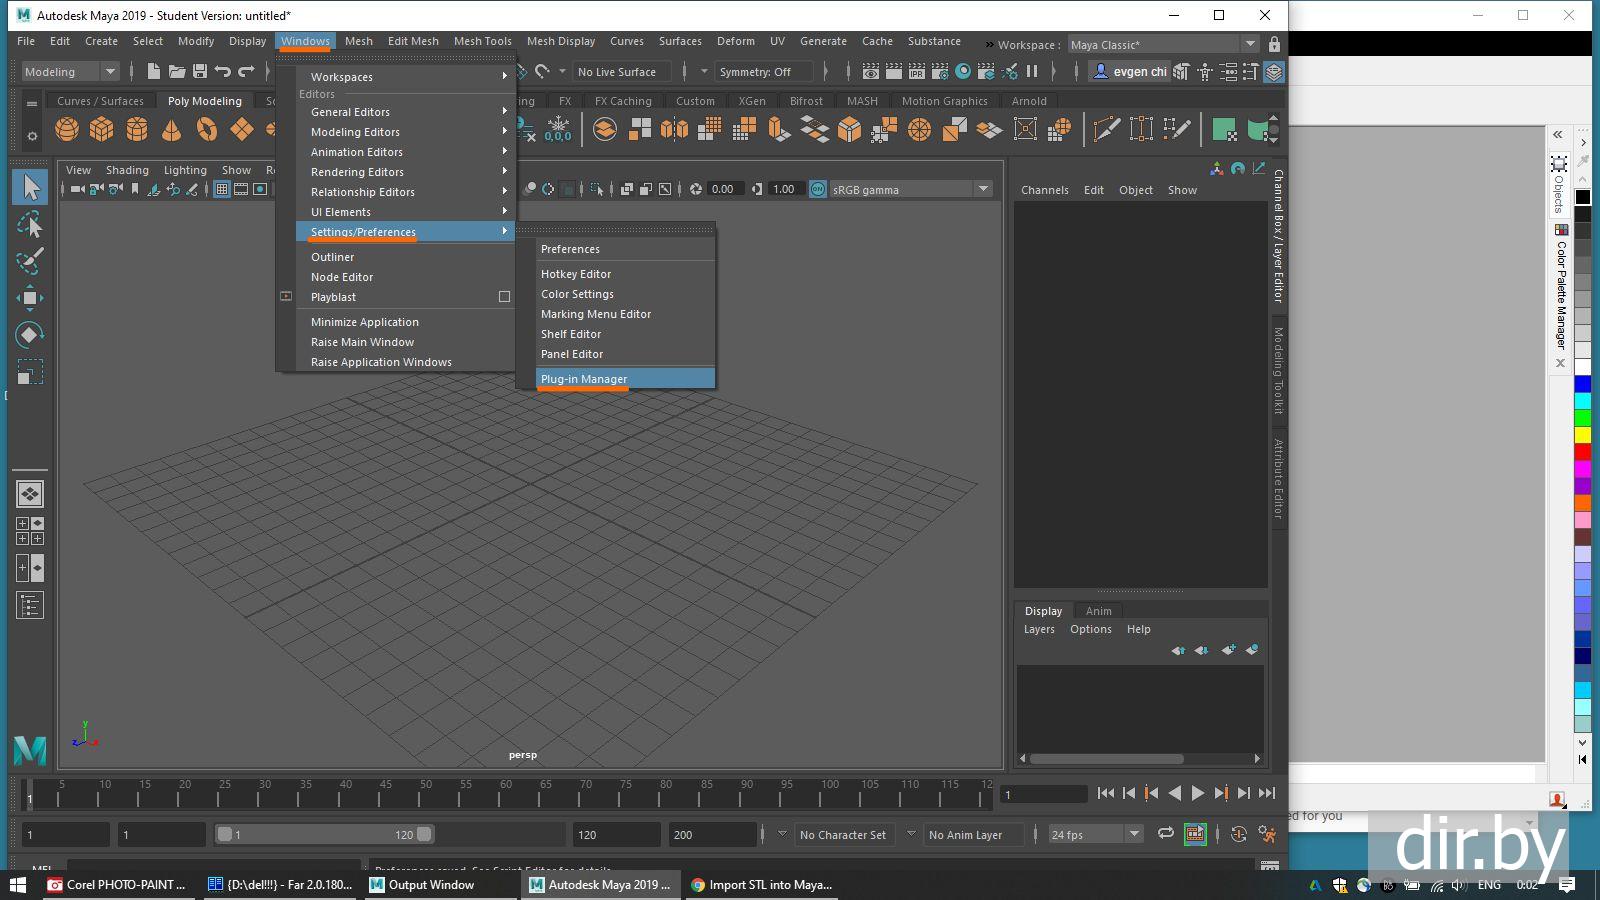1600x900 pixels.
Task: Open Playblast options box
Action: (x=504, y=297)
